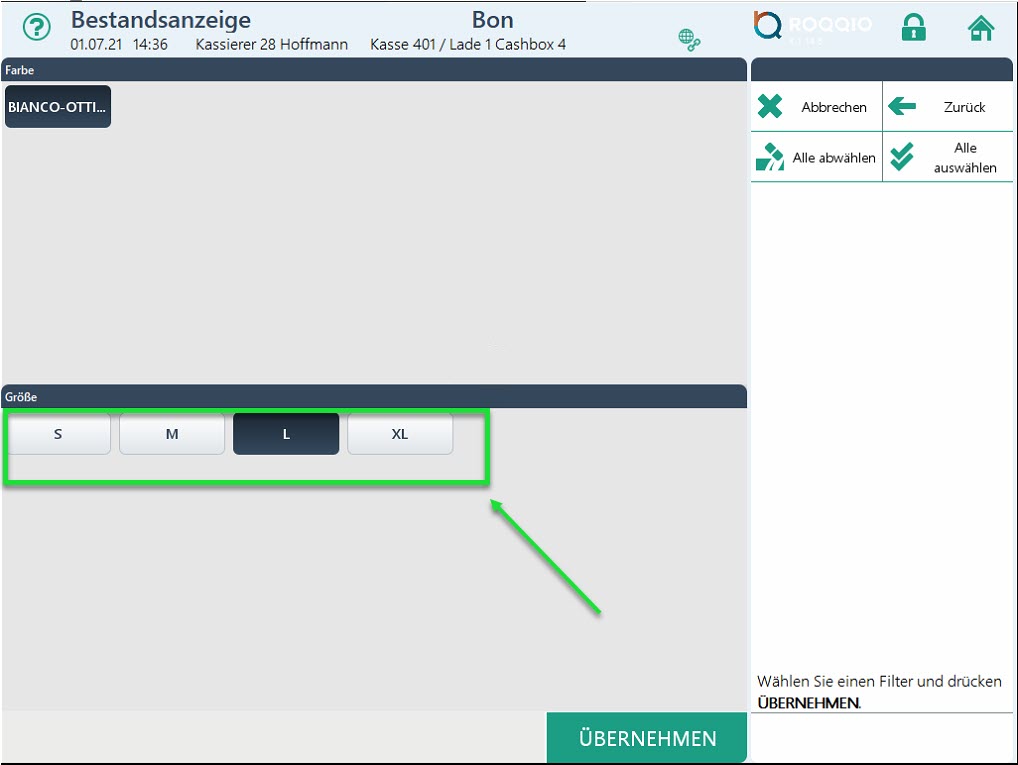
Task: Select all via Alle auswählen checkmarks
Action: click(x=902, y=158)
